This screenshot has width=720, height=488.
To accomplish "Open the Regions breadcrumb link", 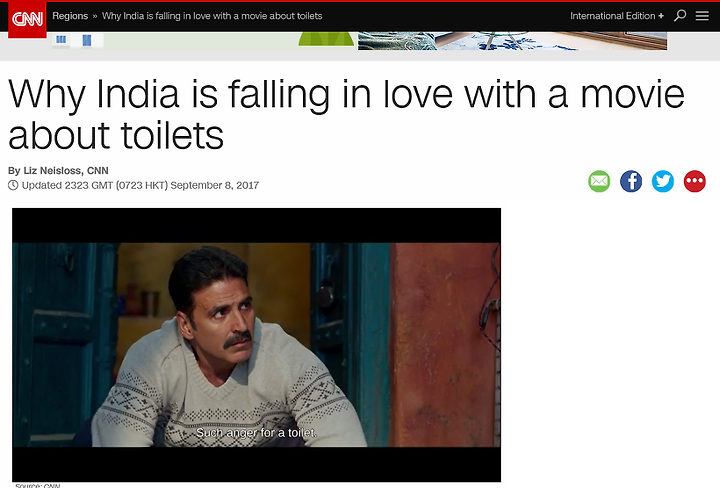I will tap(70, 16).
